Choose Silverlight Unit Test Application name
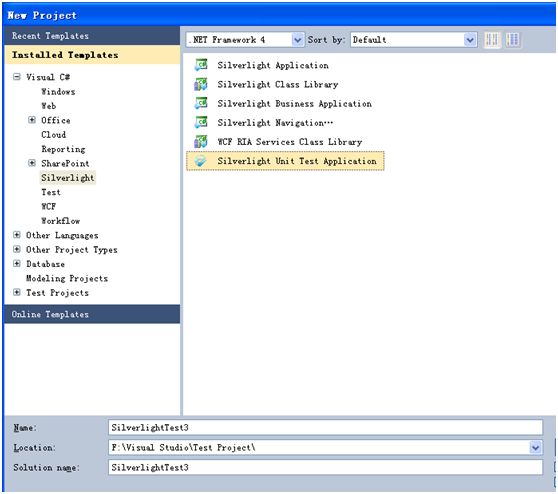The height and width of the screenshot is (494, 558). [297, 161]
